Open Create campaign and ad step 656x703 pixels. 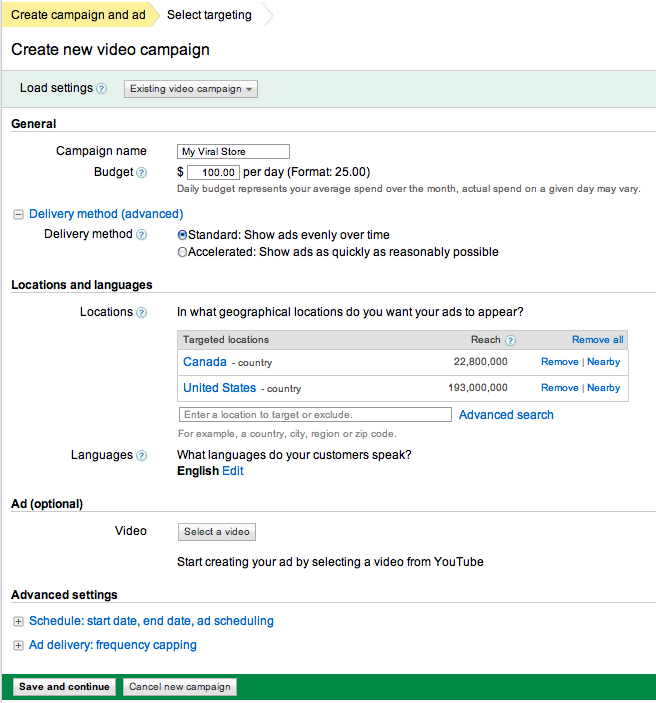[x=78, y=15]
